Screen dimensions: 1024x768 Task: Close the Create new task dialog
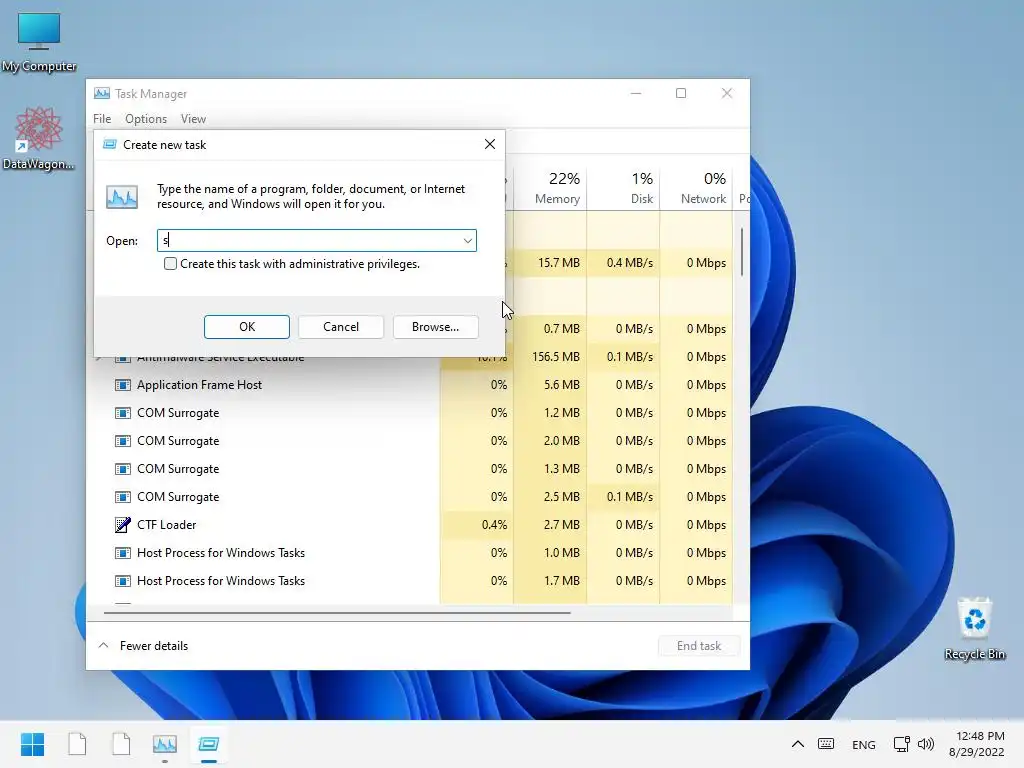point(490,144)
